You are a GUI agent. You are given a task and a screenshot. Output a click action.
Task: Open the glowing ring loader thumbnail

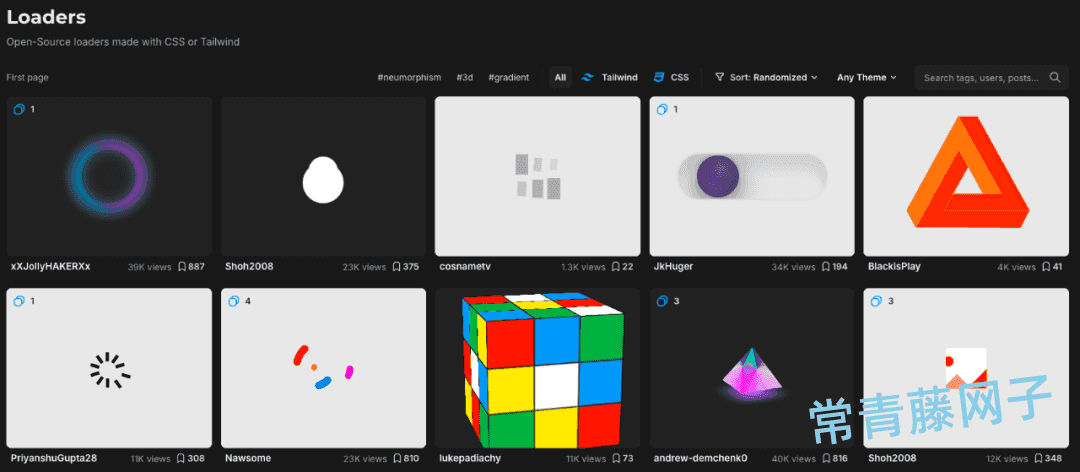pyautogui.click(x=110, y=176)
